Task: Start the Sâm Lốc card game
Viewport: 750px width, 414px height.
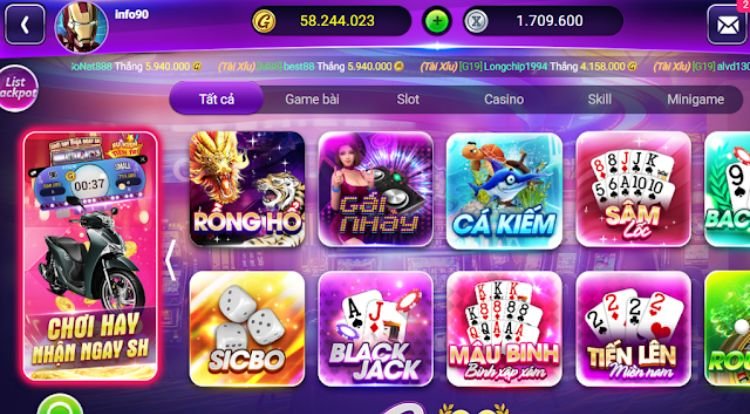Action: click(633, 189)
